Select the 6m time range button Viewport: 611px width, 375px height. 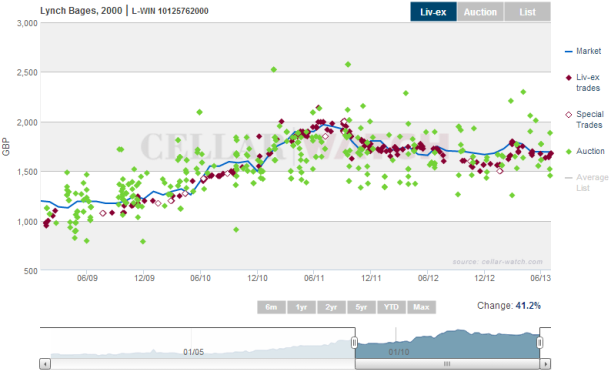[271, 307]
